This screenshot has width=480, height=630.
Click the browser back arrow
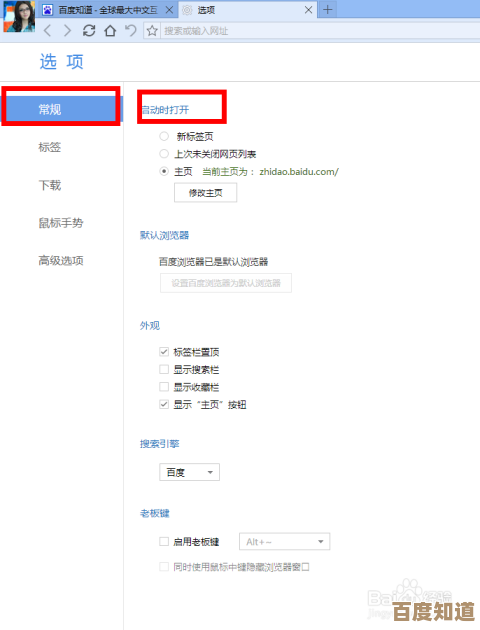point(47,31)
